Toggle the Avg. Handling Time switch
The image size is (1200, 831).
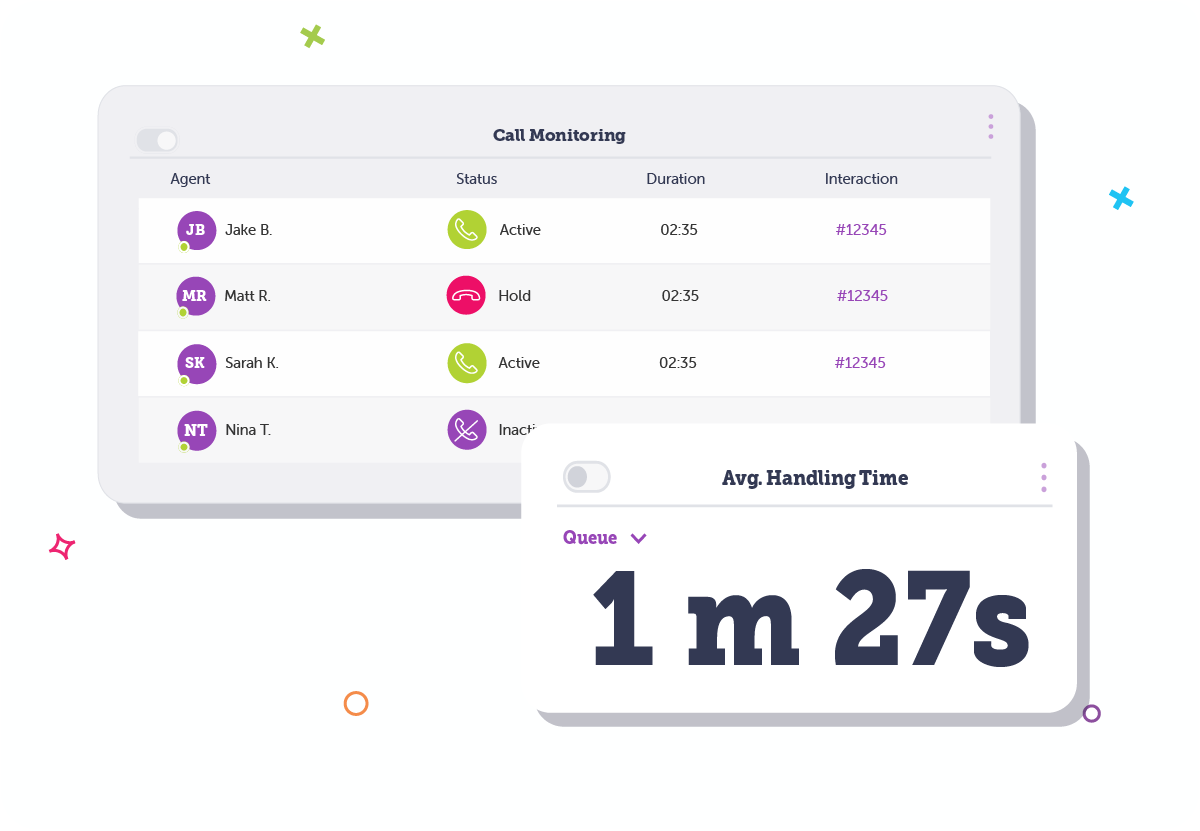(586, 477)
